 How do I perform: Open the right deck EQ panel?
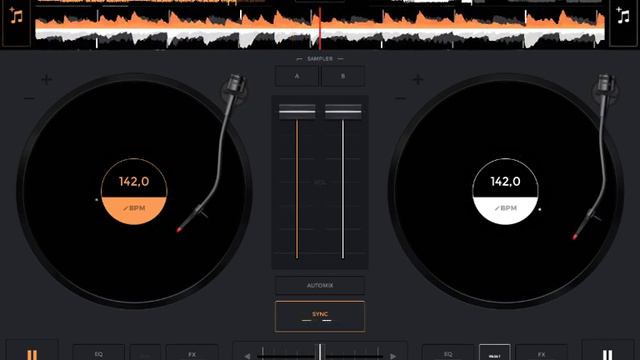tap(448, 354)
